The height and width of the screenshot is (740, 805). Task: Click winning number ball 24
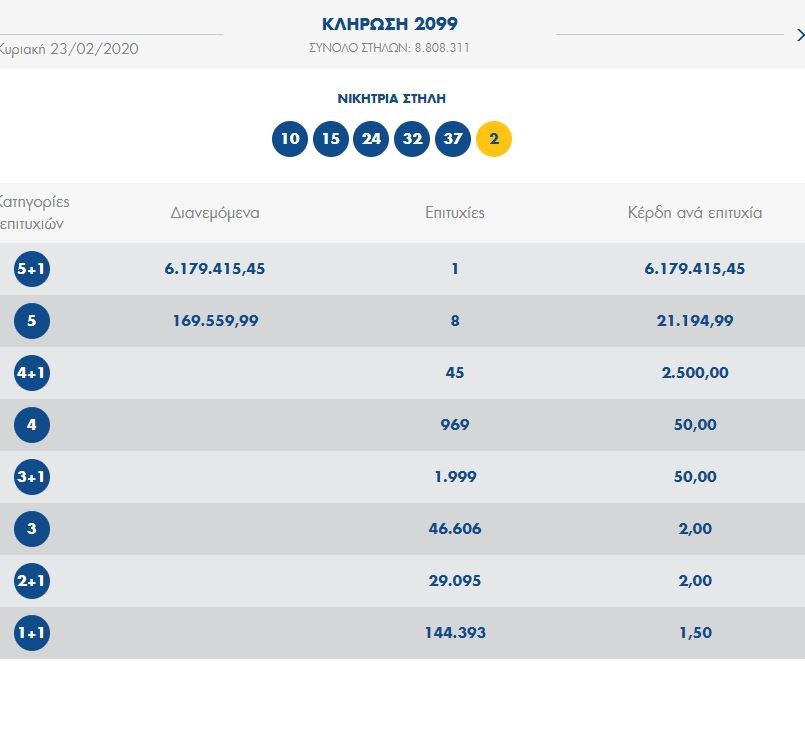click(x=372, y=139)
